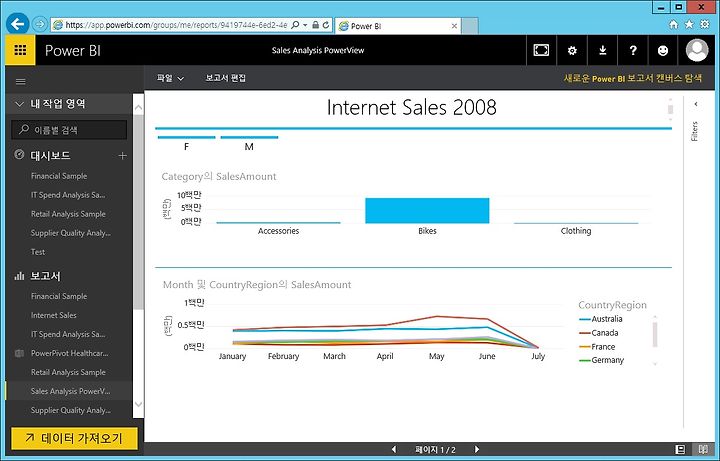Screen dimensions: 720x461
Task: Click the download icon in header
Action: (x=602, y=50)
